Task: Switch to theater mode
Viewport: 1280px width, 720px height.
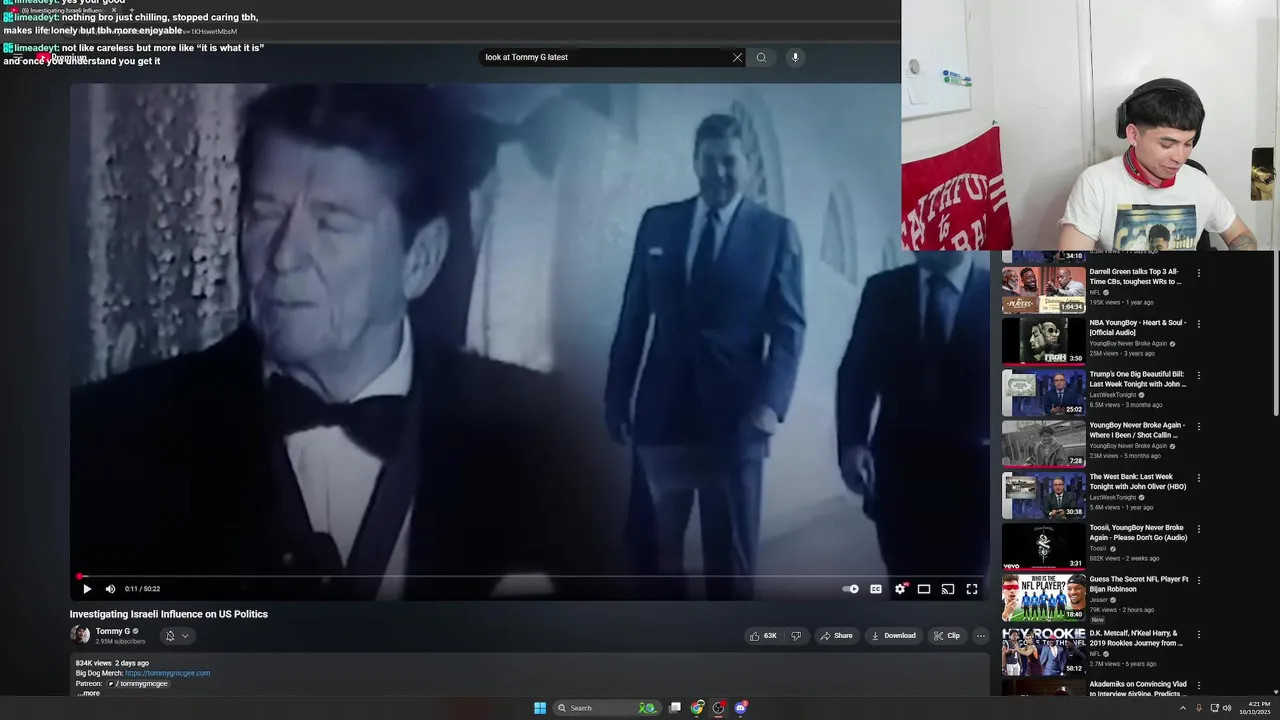Action: click(924, 589)
